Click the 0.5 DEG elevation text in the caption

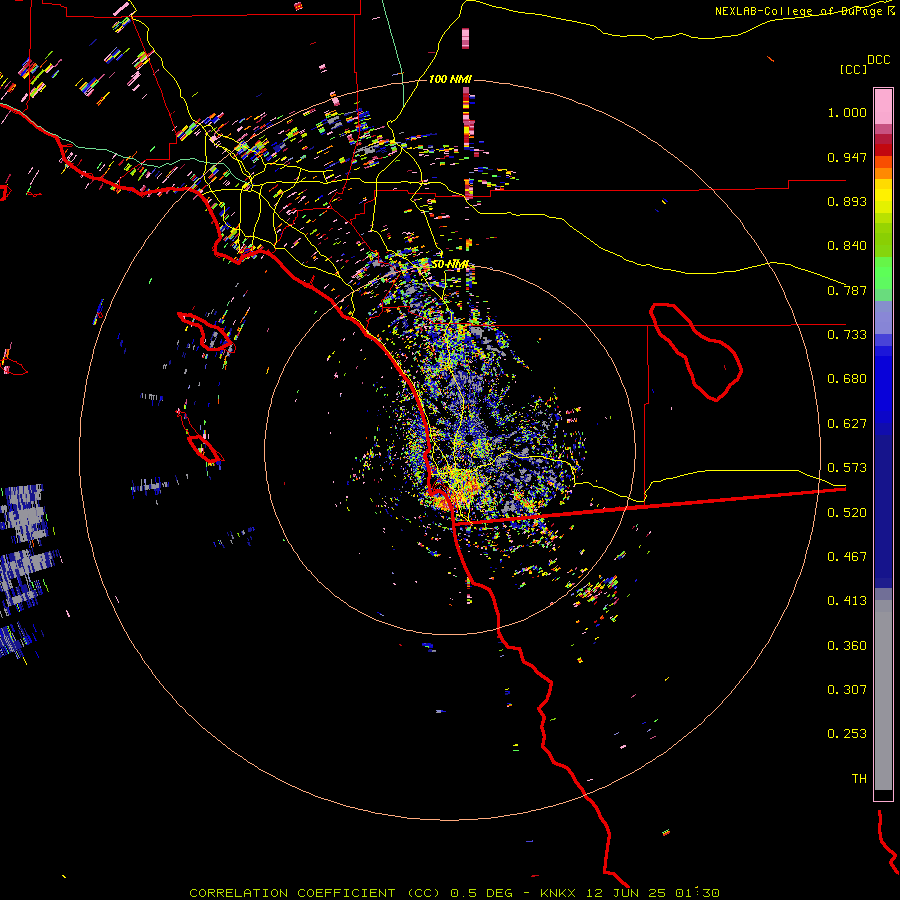tap(481, 893)
